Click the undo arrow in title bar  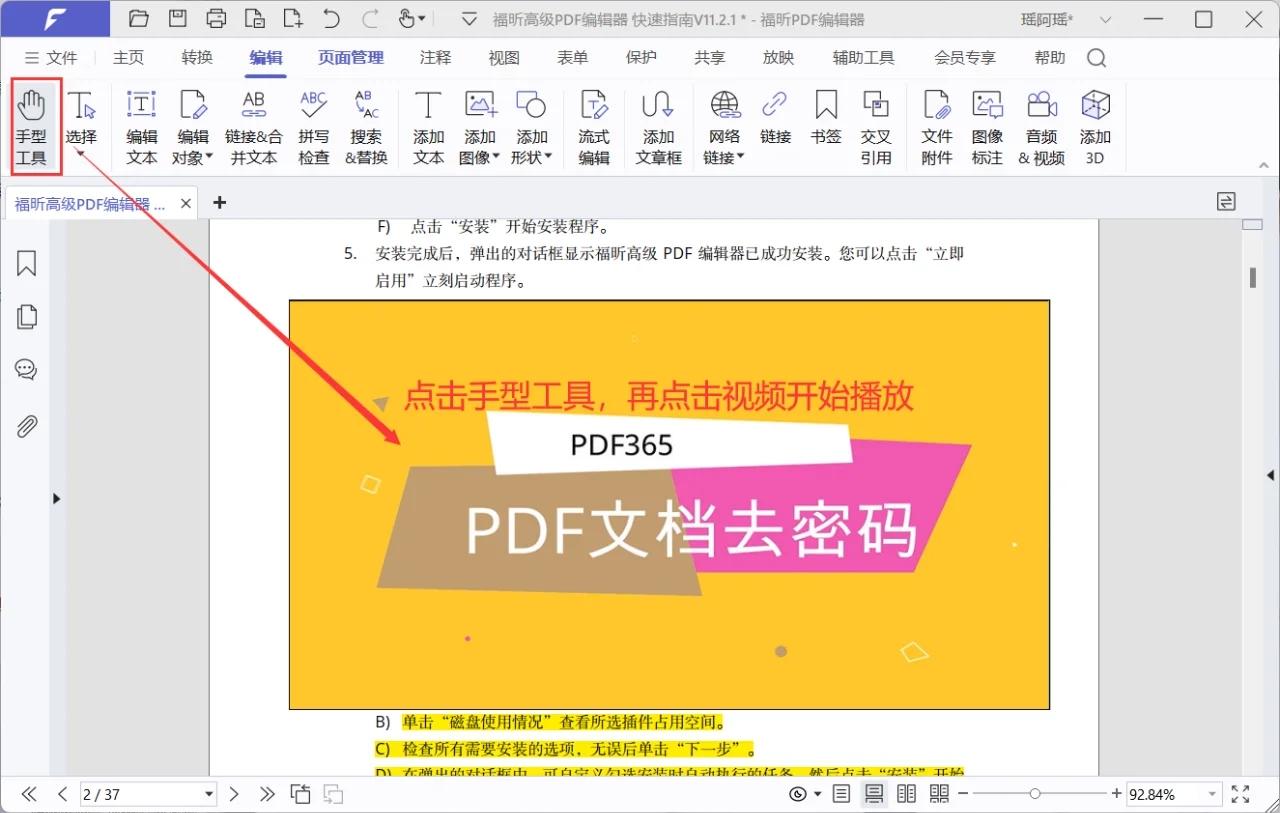[332, 19]
